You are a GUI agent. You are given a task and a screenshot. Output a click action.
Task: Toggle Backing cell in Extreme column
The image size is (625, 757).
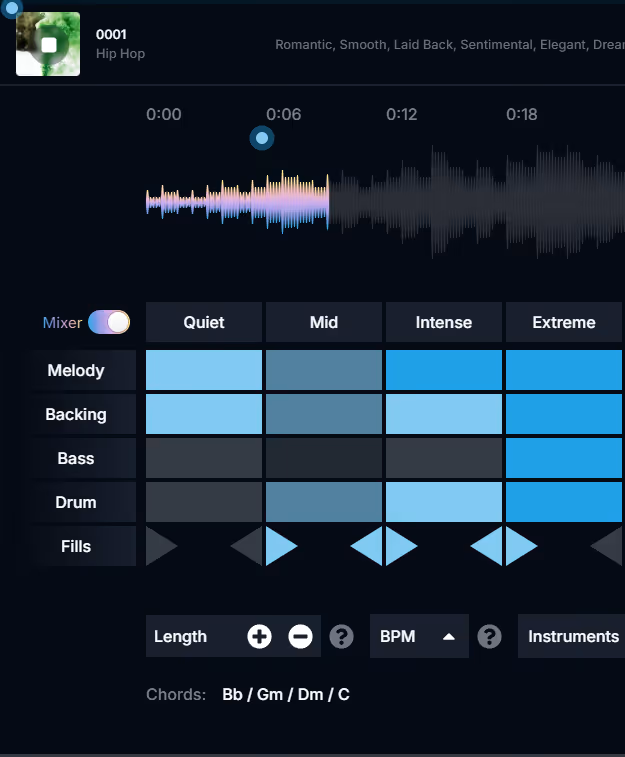[564, 414]
